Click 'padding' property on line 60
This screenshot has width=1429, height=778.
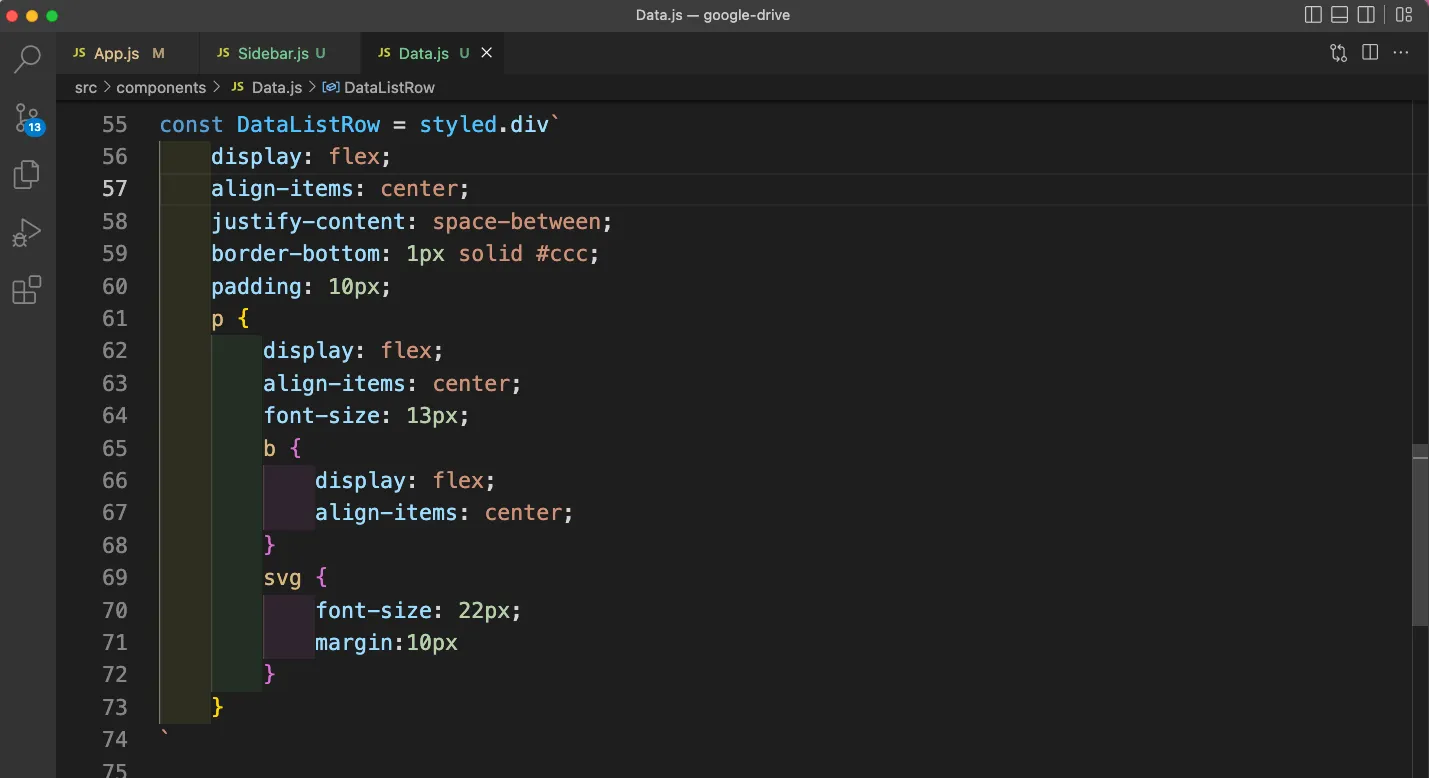pyautogui.click(x=256, y=287)
